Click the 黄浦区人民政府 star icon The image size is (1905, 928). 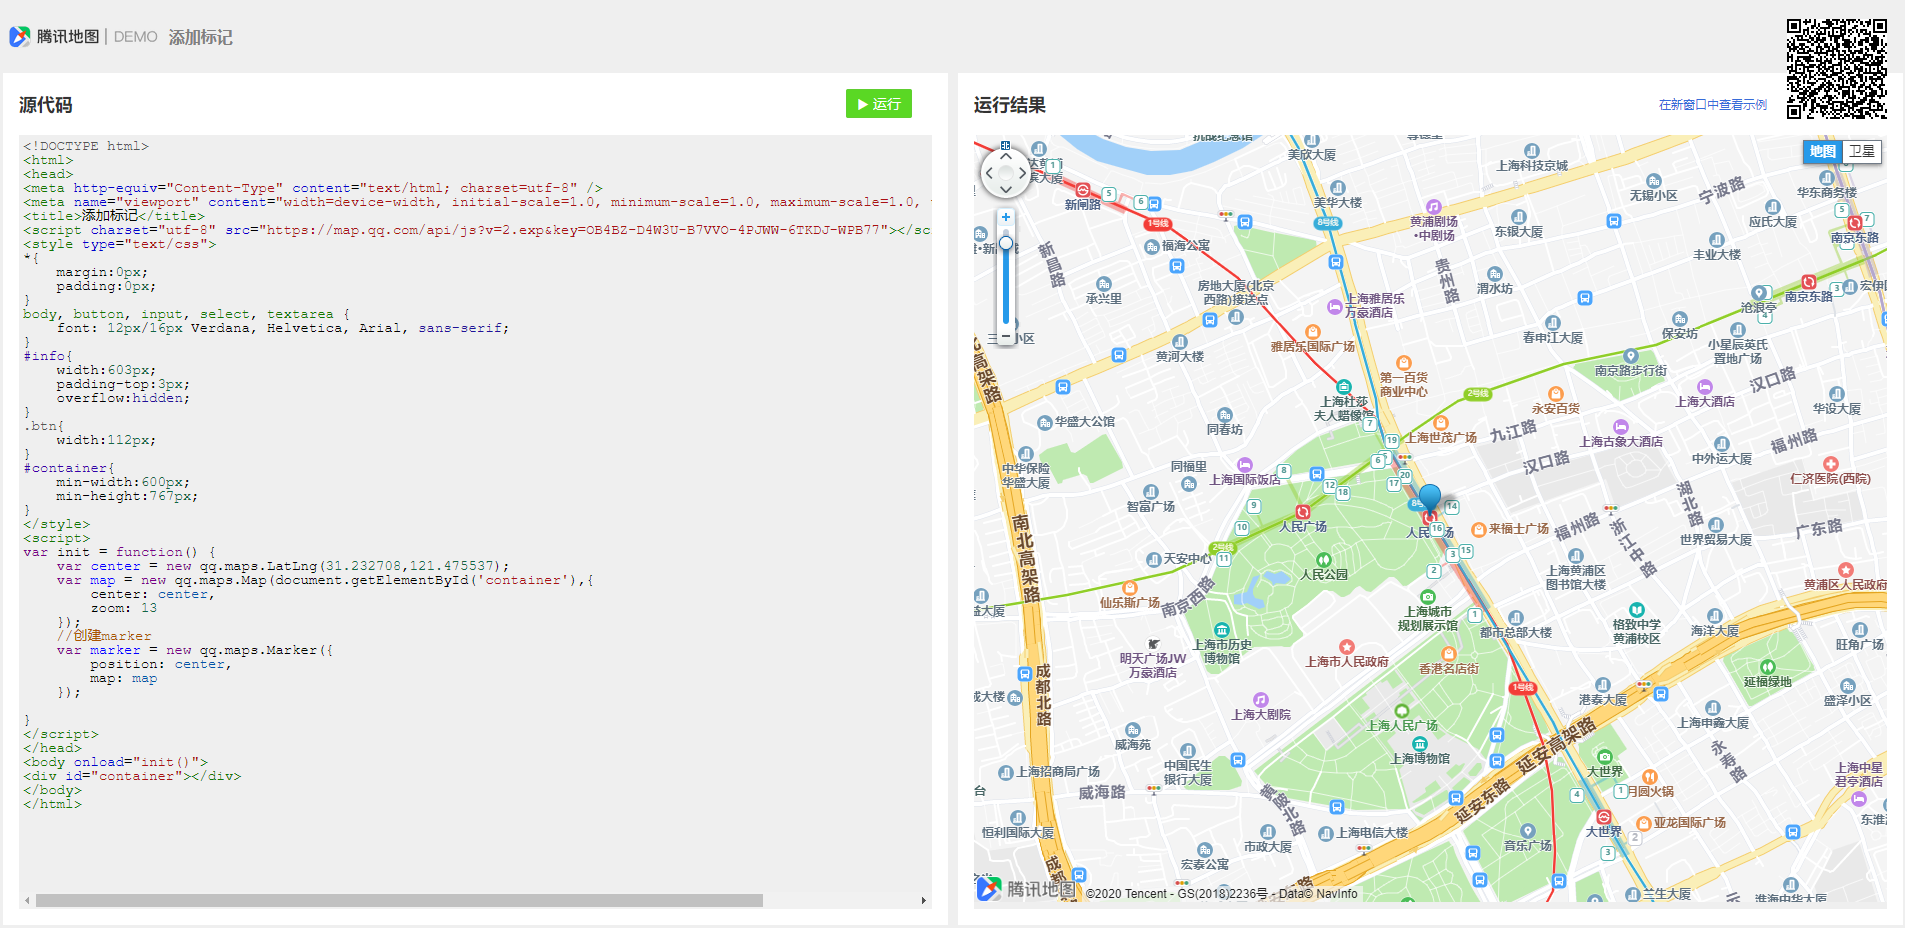1846,570
